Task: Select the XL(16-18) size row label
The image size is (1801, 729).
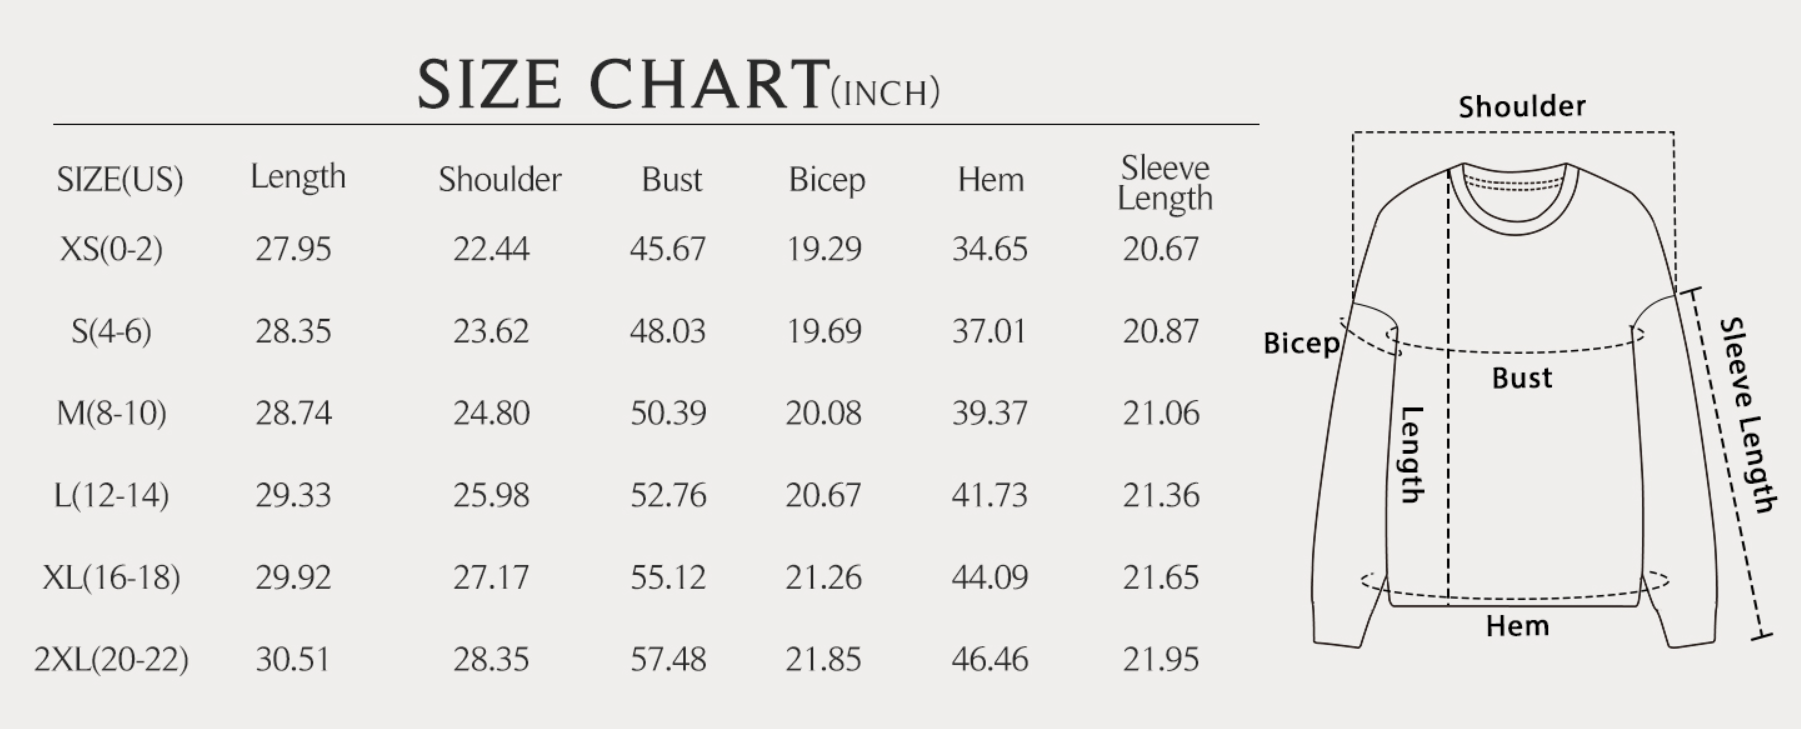Action: point(111,577)
